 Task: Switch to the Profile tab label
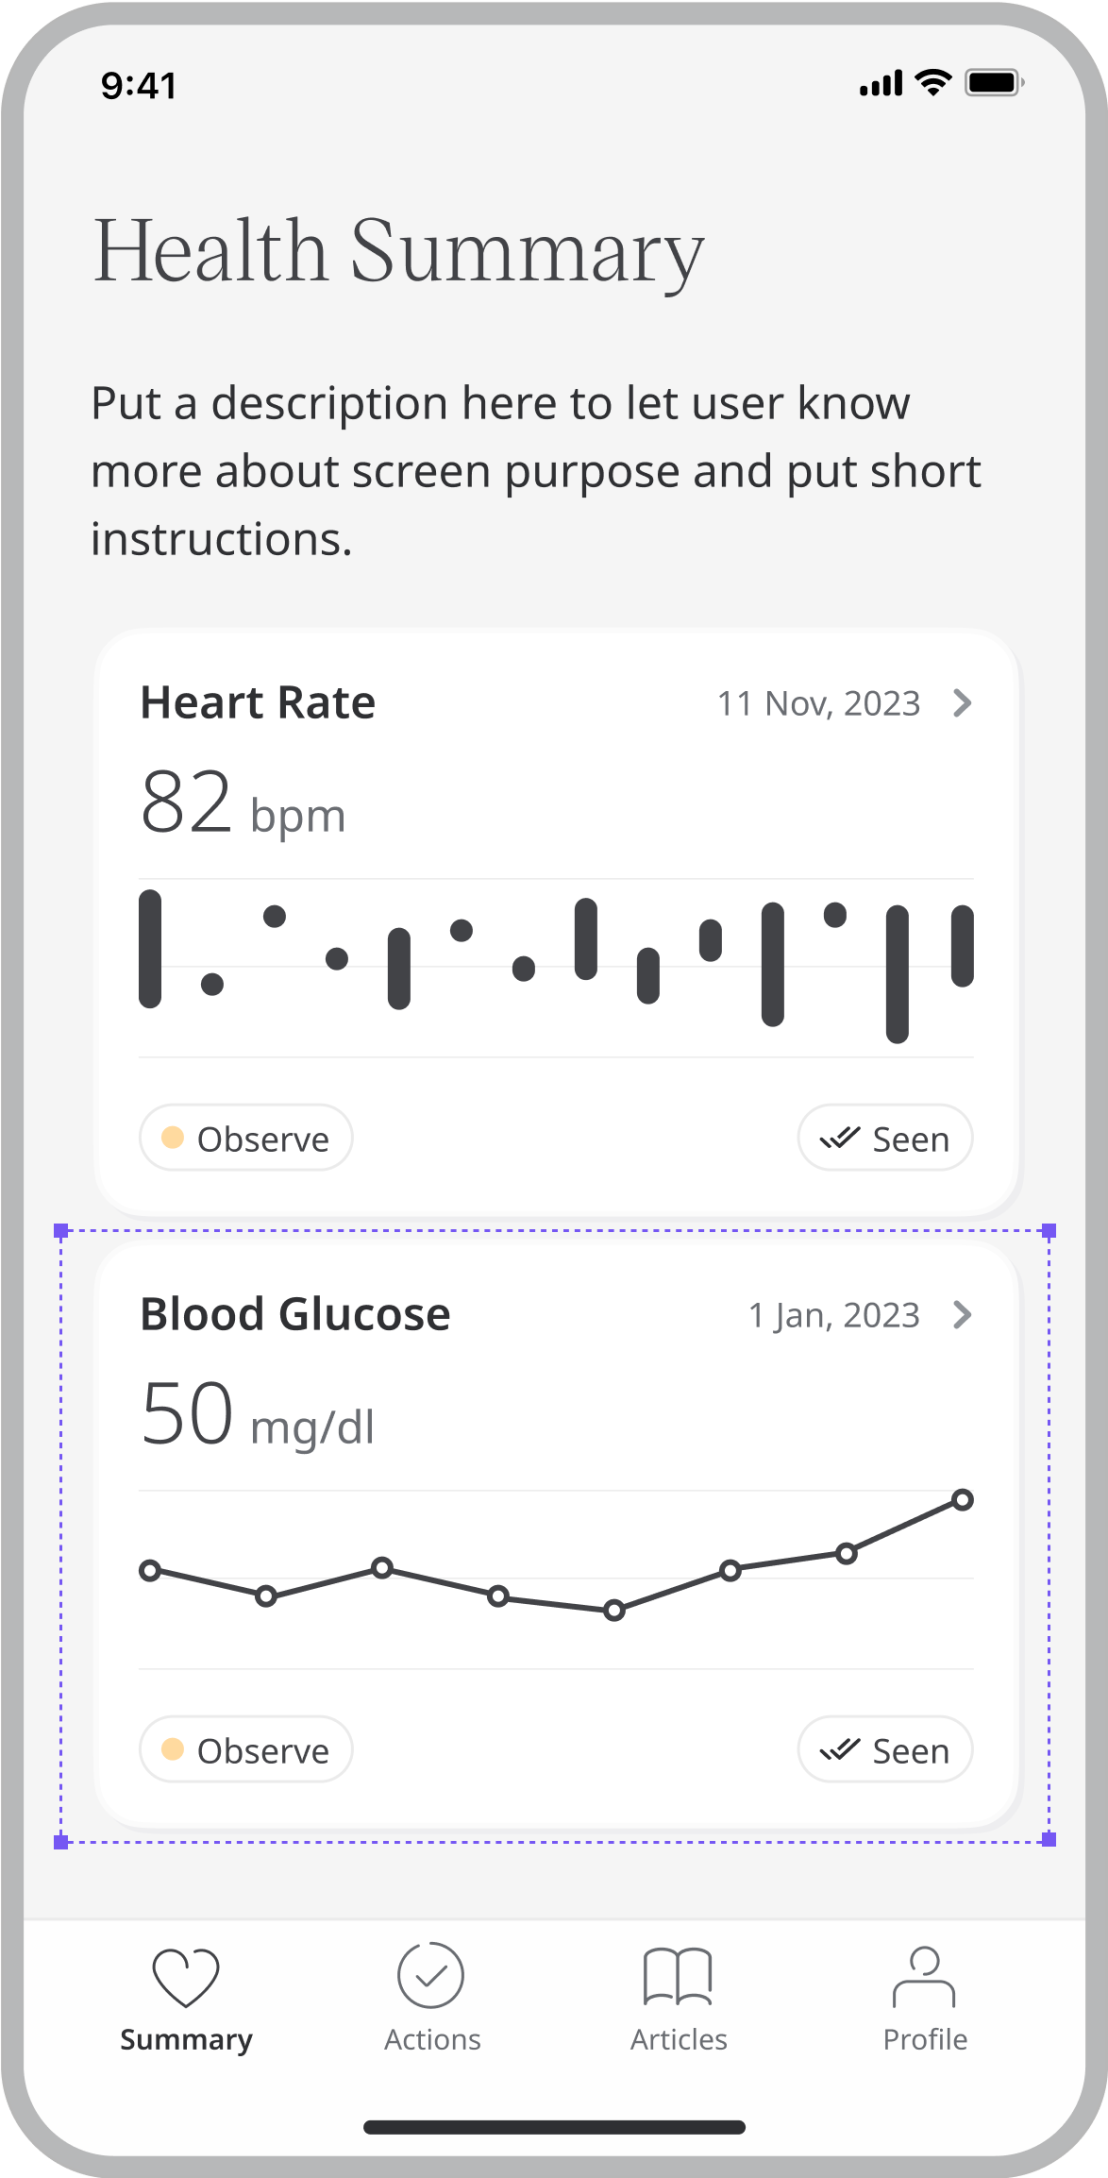[925, 2040]
